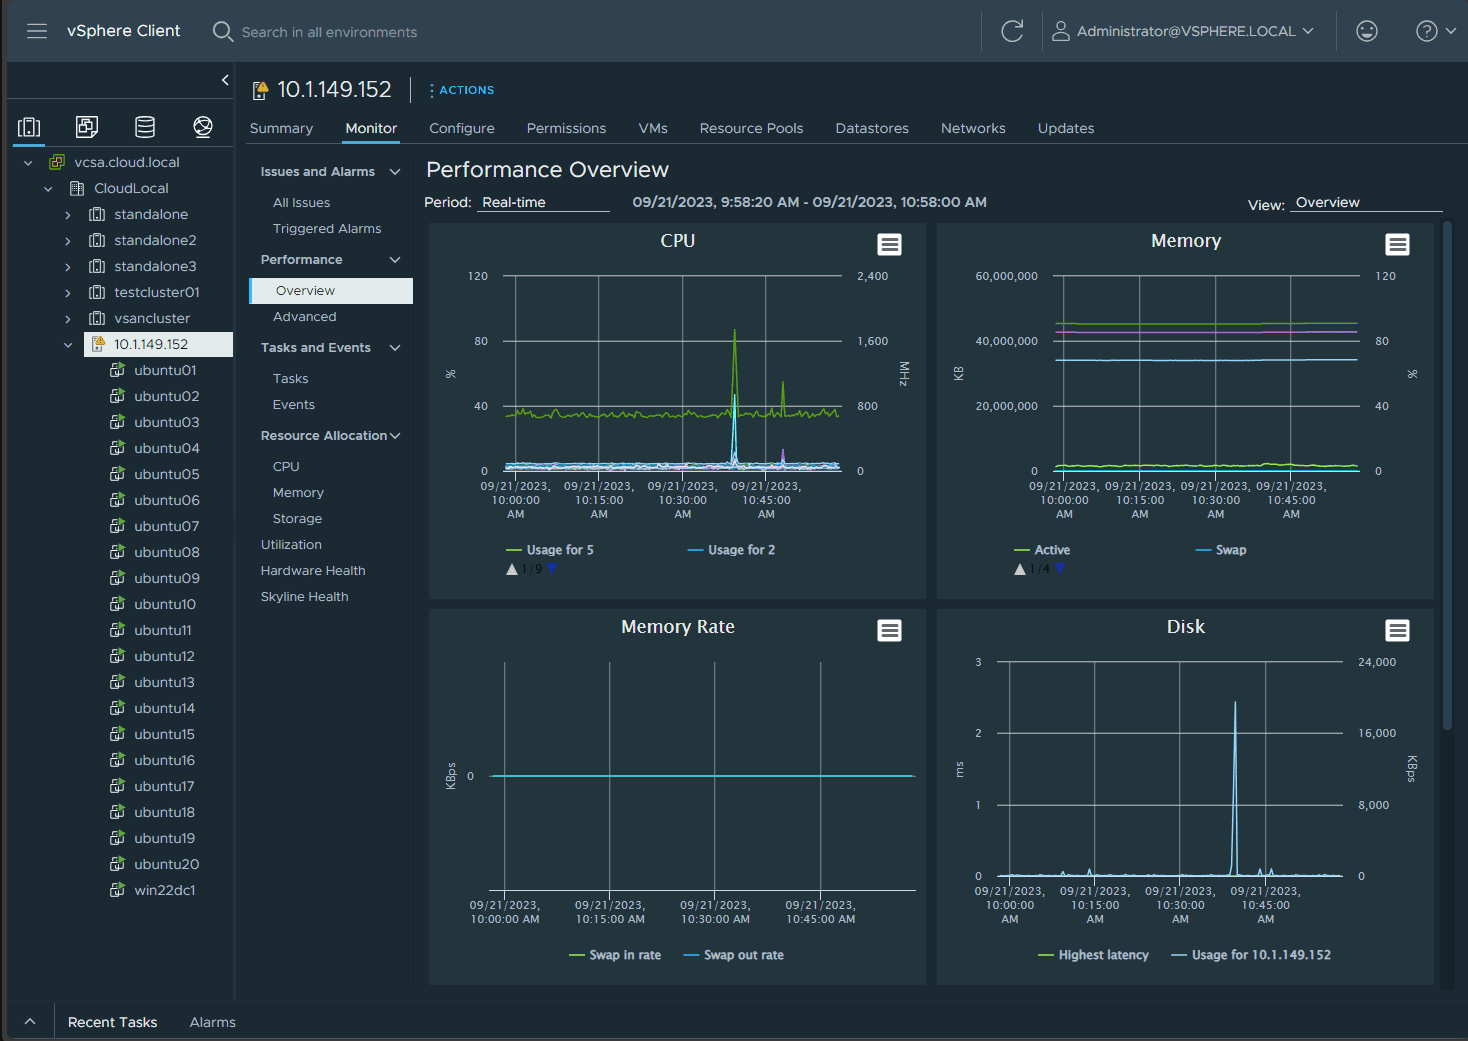Viewport: 1468px width, 1041px height.
Task: Open the Hosts and Clusters inventory icon
Action: 30,127
